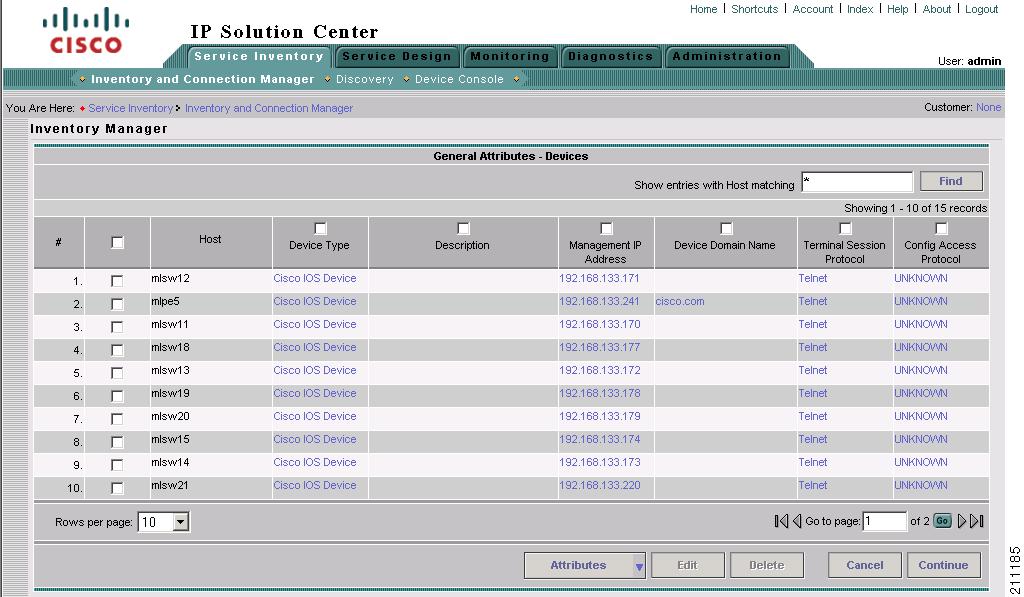Open the Service Design tab
Viewport: 1024px width, 597px height.
pyautogui.click(x=396, y=56)
